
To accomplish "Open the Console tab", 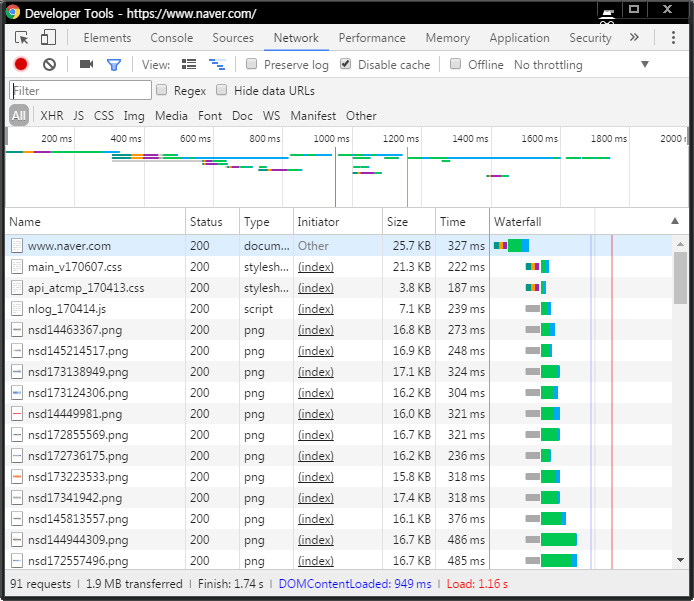I will (172, 38).
